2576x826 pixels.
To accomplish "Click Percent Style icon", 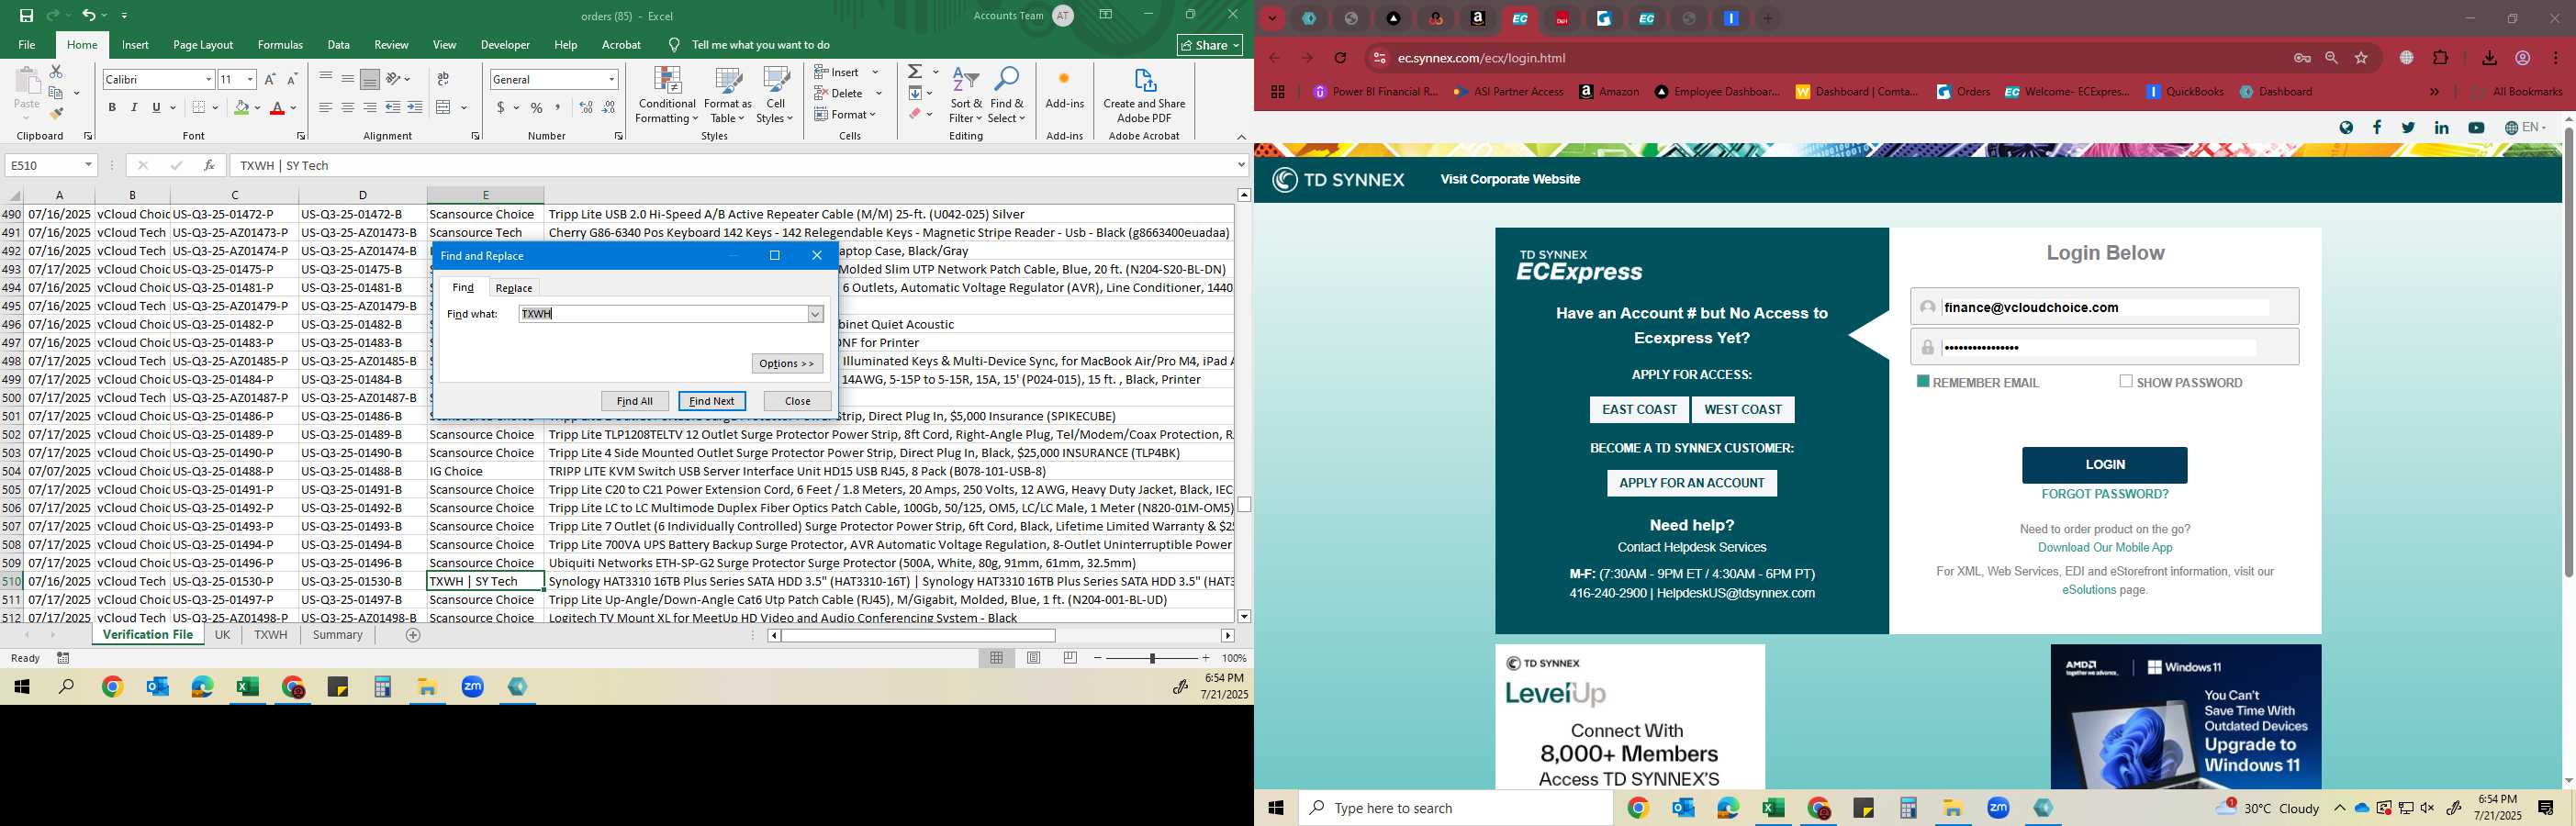I will click(x=537, y=108).
